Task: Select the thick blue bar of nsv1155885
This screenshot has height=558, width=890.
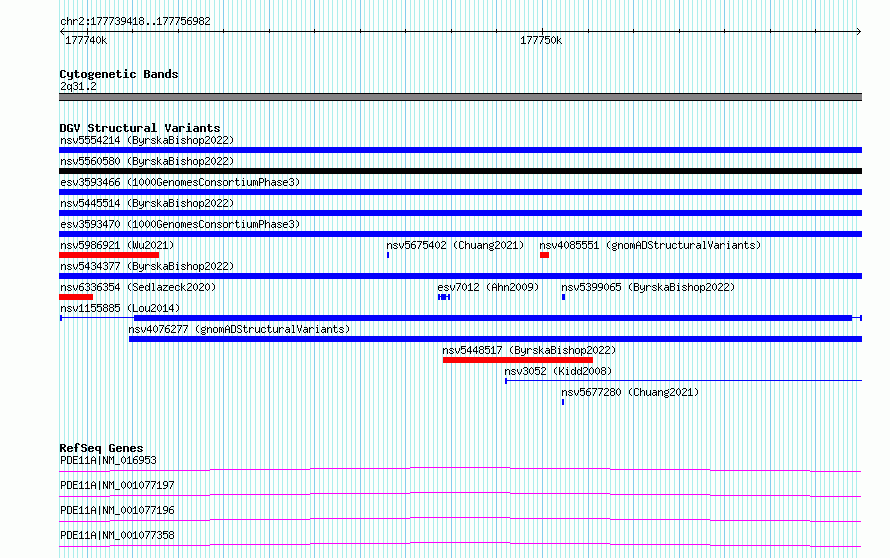Action: 493,318
